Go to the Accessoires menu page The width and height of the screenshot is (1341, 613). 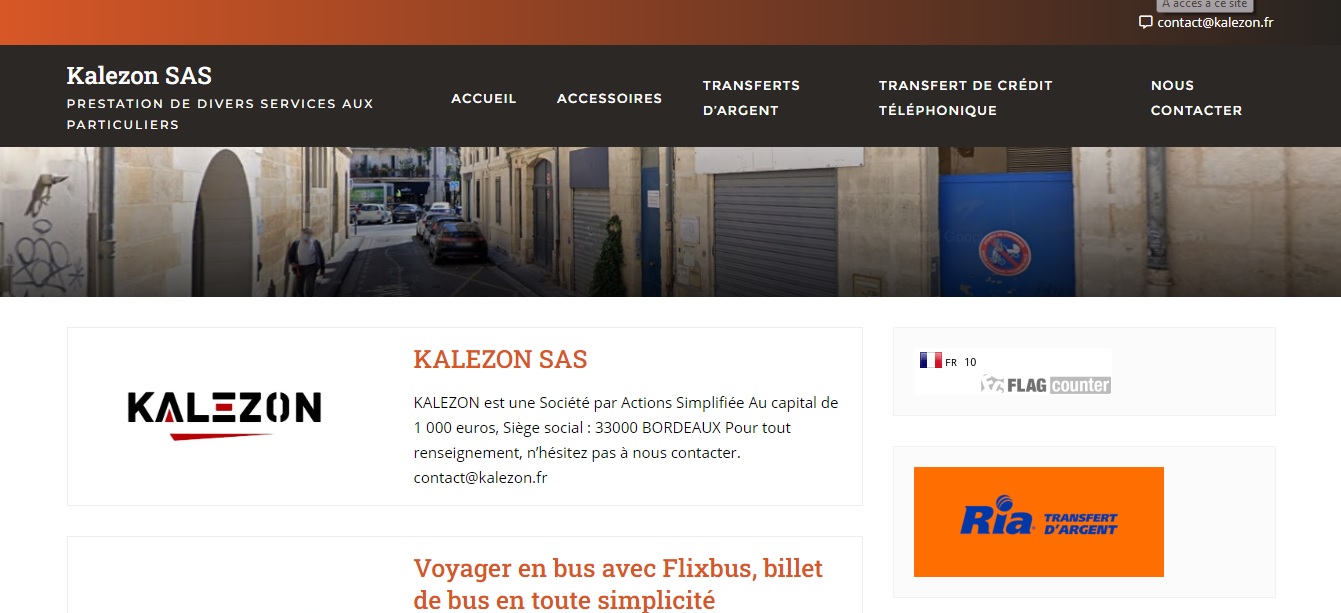[609, 98]
